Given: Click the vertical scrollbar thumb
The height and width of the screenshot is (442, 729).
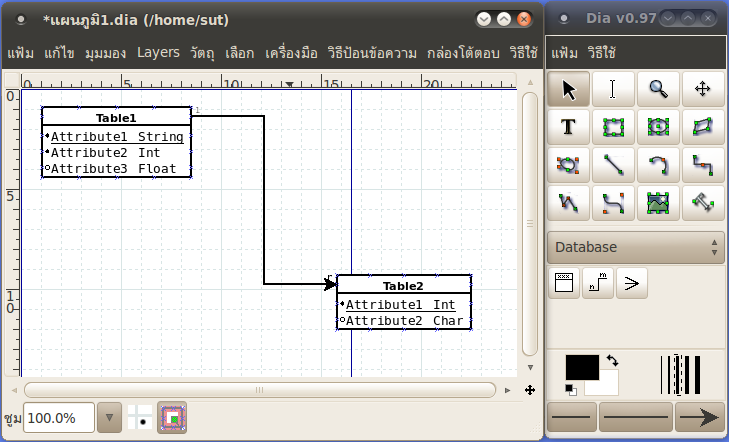Looking at the screenshot, I should coord(530,224).
